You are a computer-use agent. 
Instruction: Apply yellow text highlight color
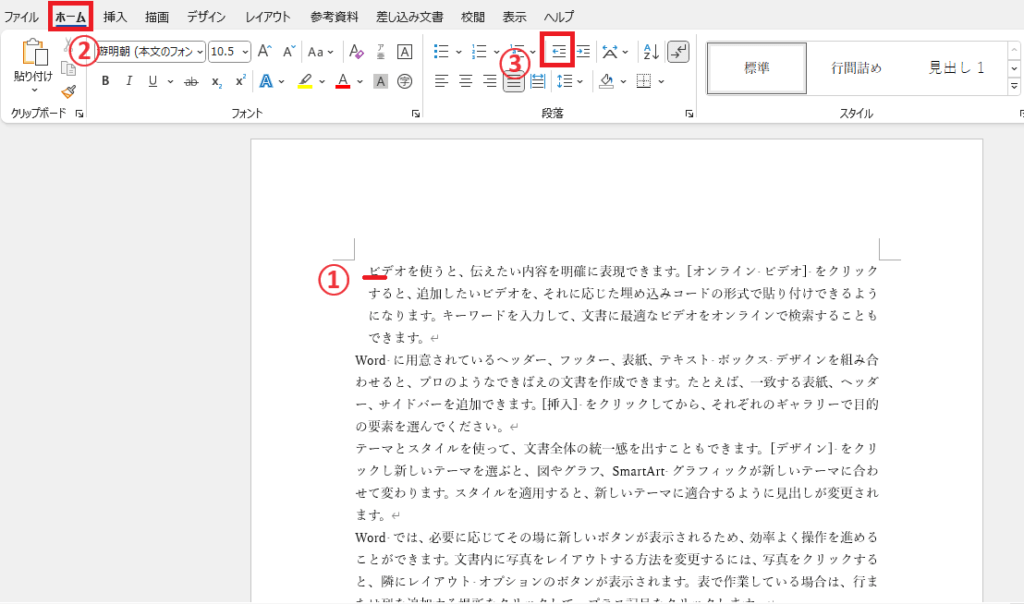[x=304, y=81]
